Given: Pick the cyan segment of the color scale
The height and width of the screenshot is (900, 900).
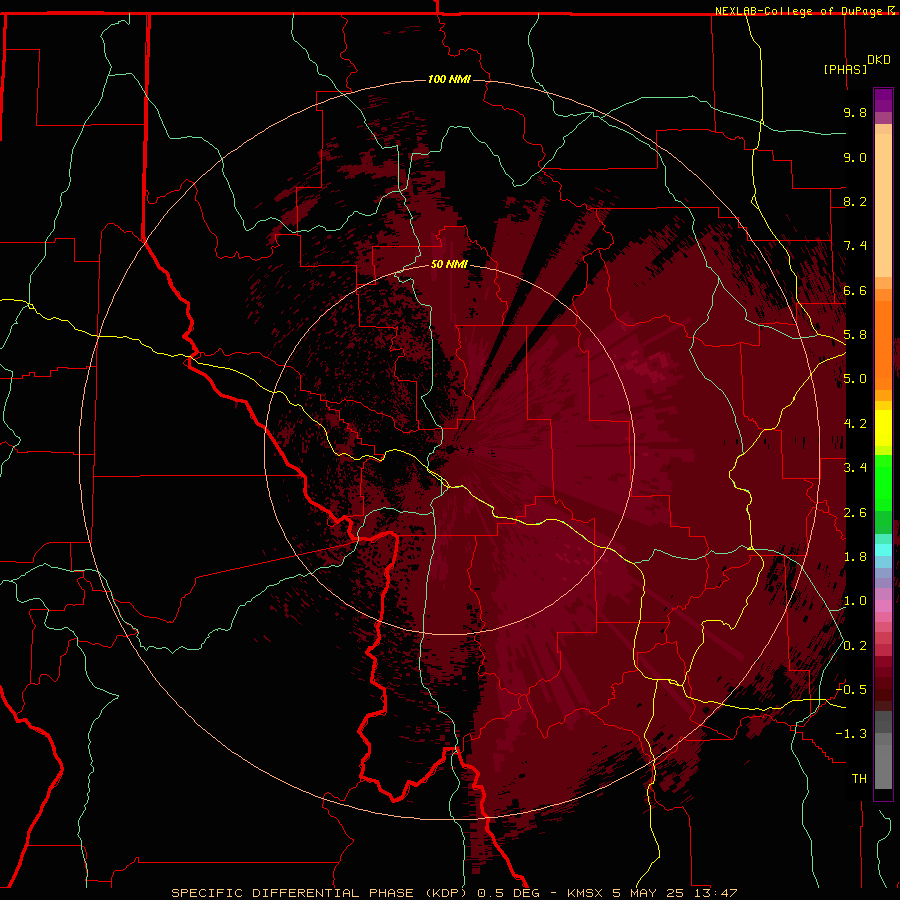Looking at the screenshot, I should [883, 550].
